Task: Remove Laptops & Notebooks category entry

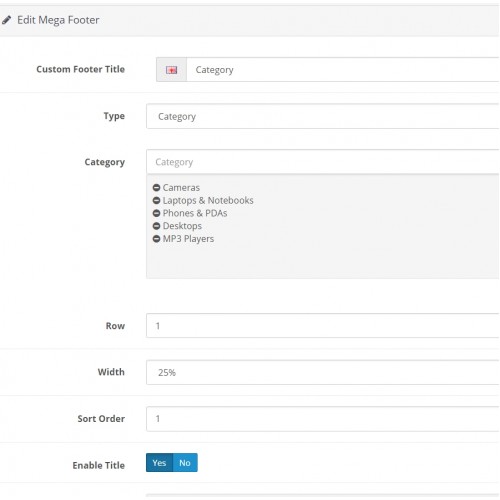Action: click(x=156, y=200)
